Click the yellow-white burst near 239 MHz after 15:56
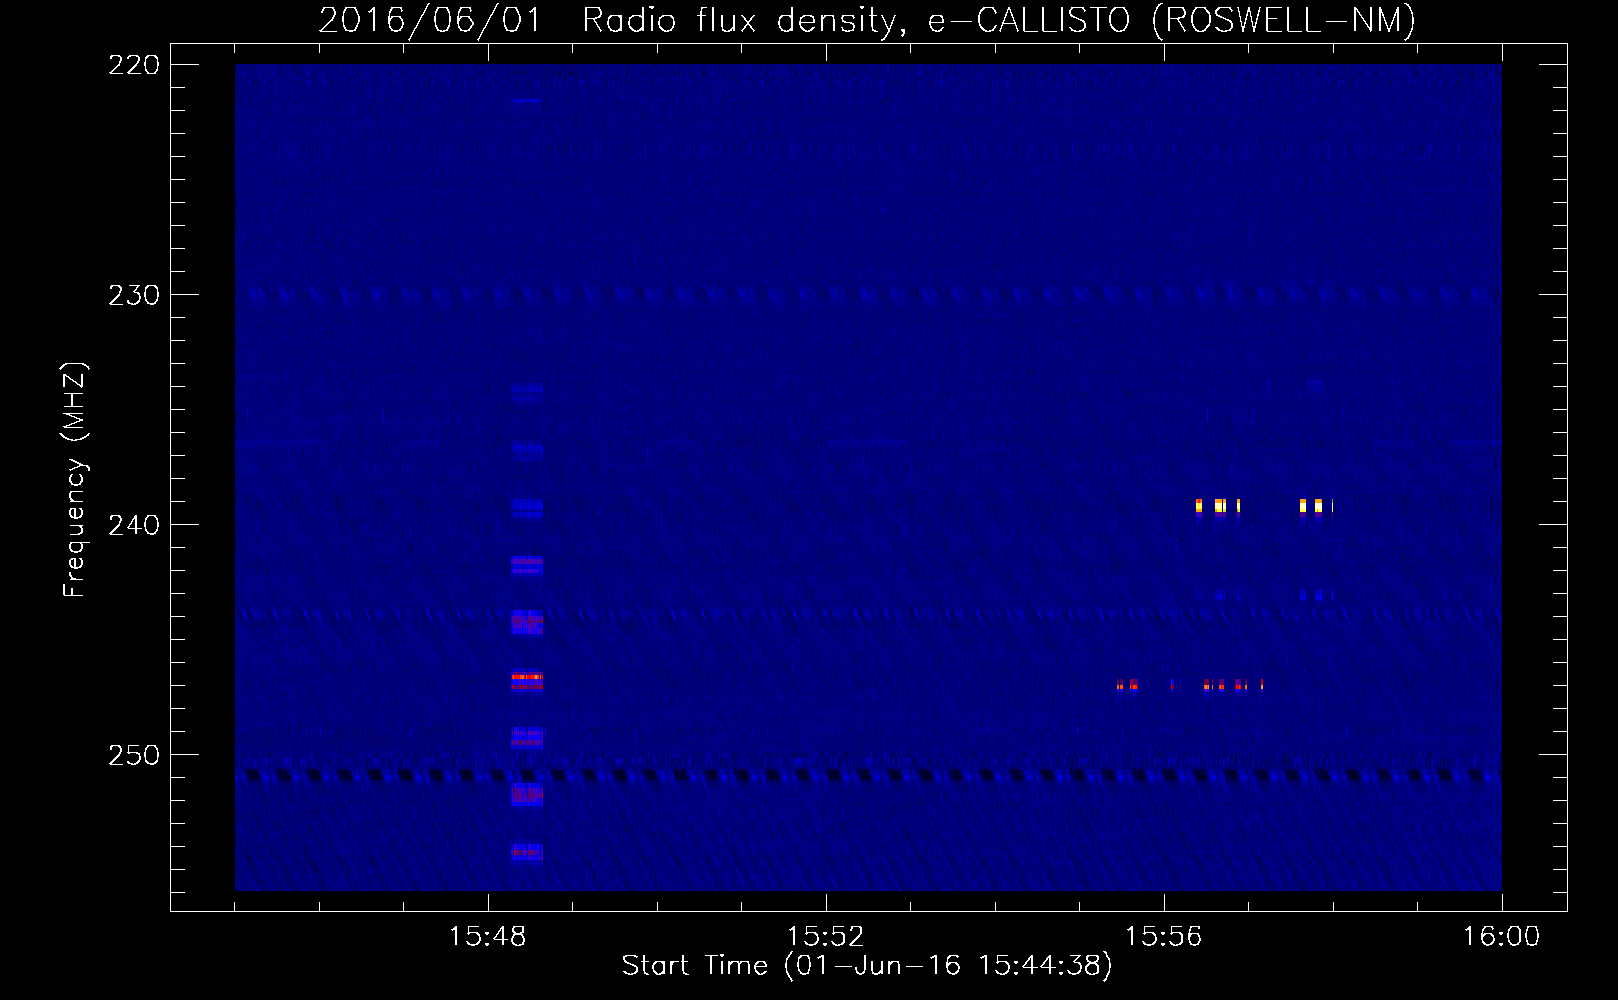 (x=1219, y=506)
